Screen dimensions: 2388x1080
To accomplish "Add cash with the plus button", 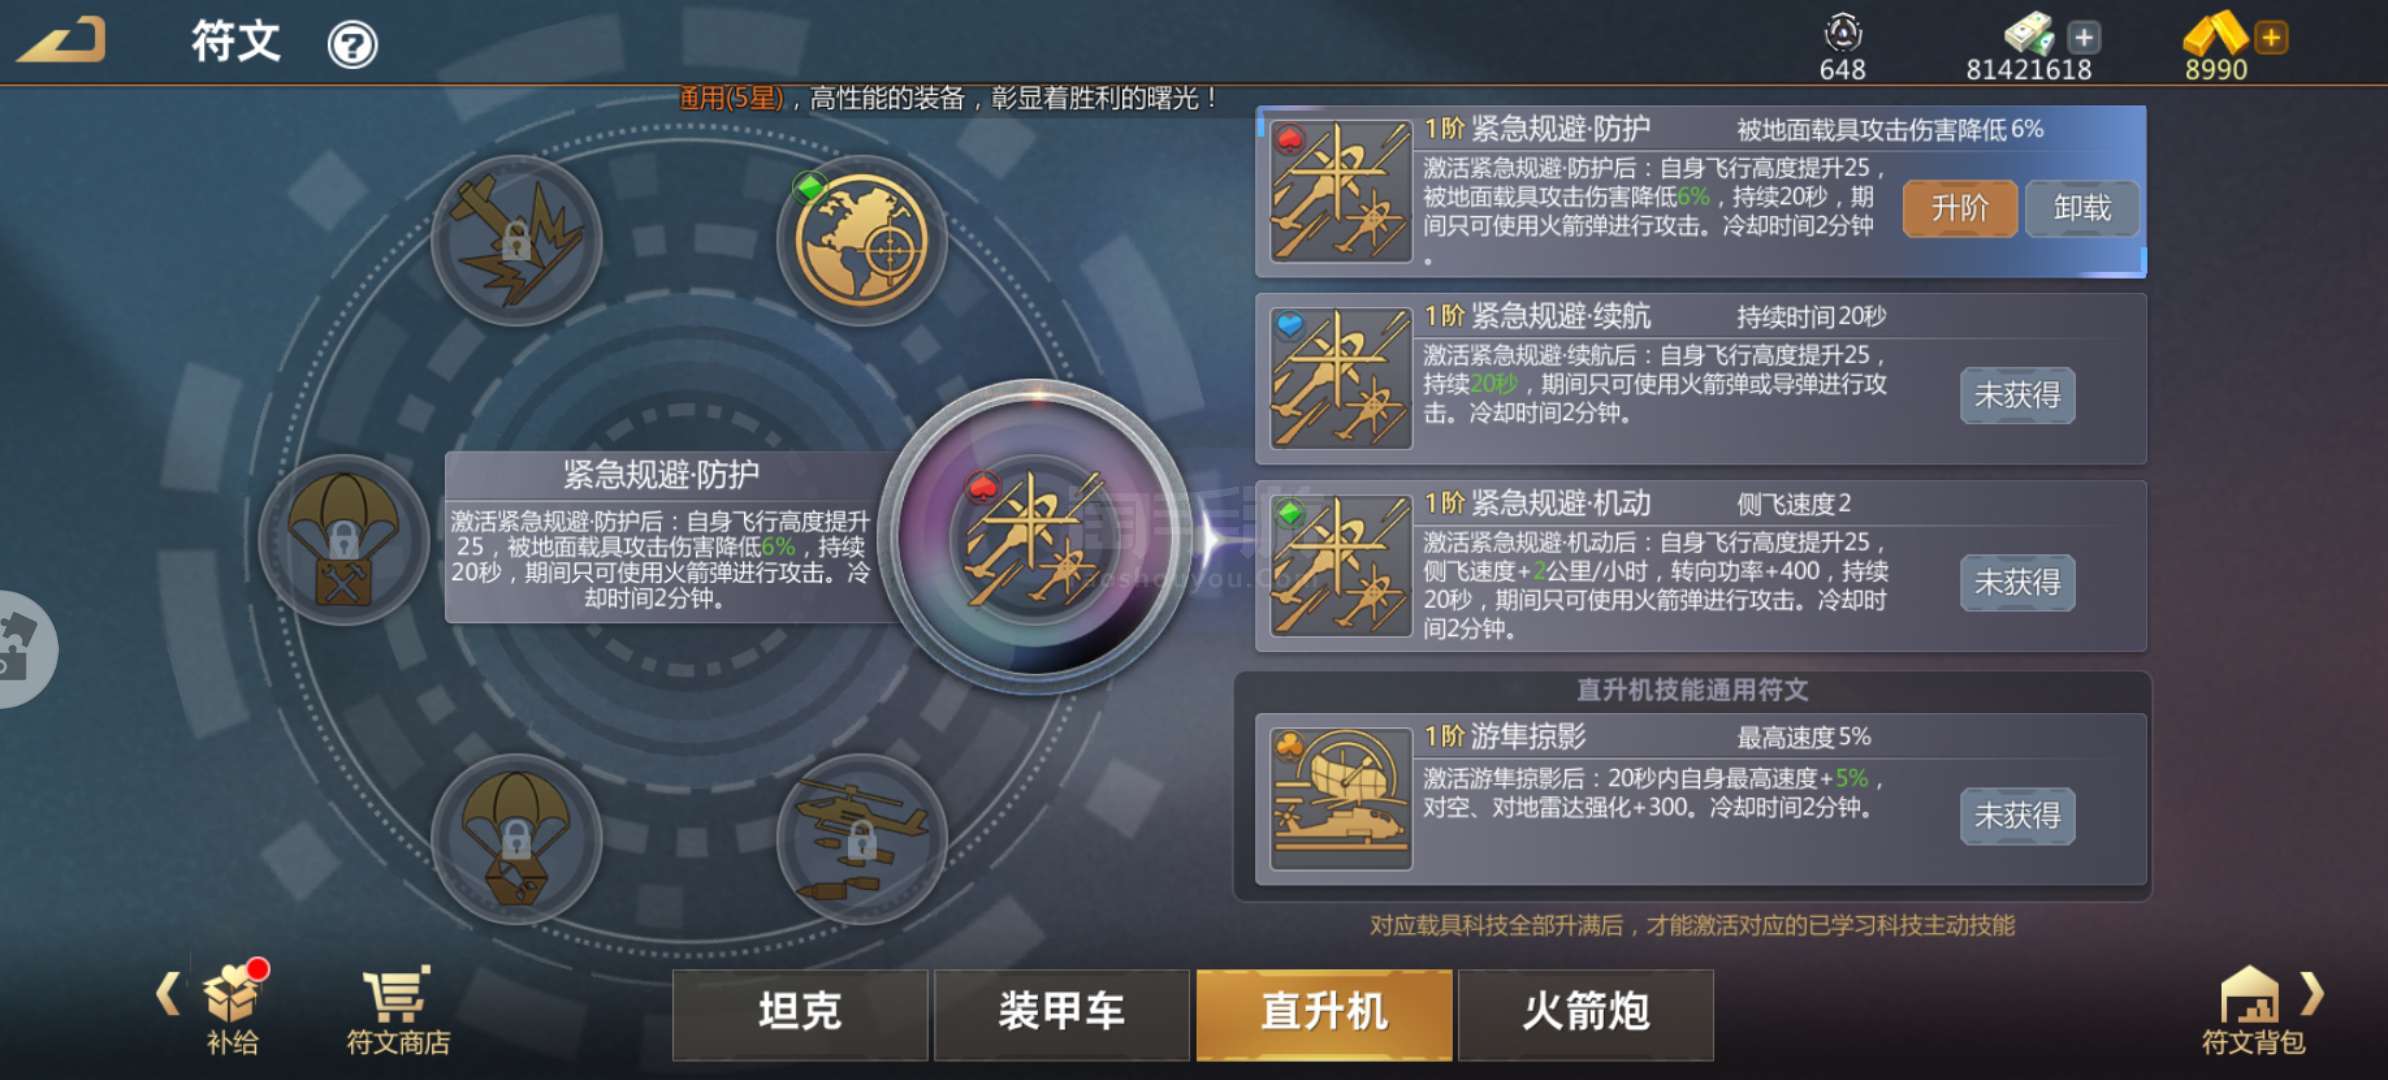I will point(2083,38).
